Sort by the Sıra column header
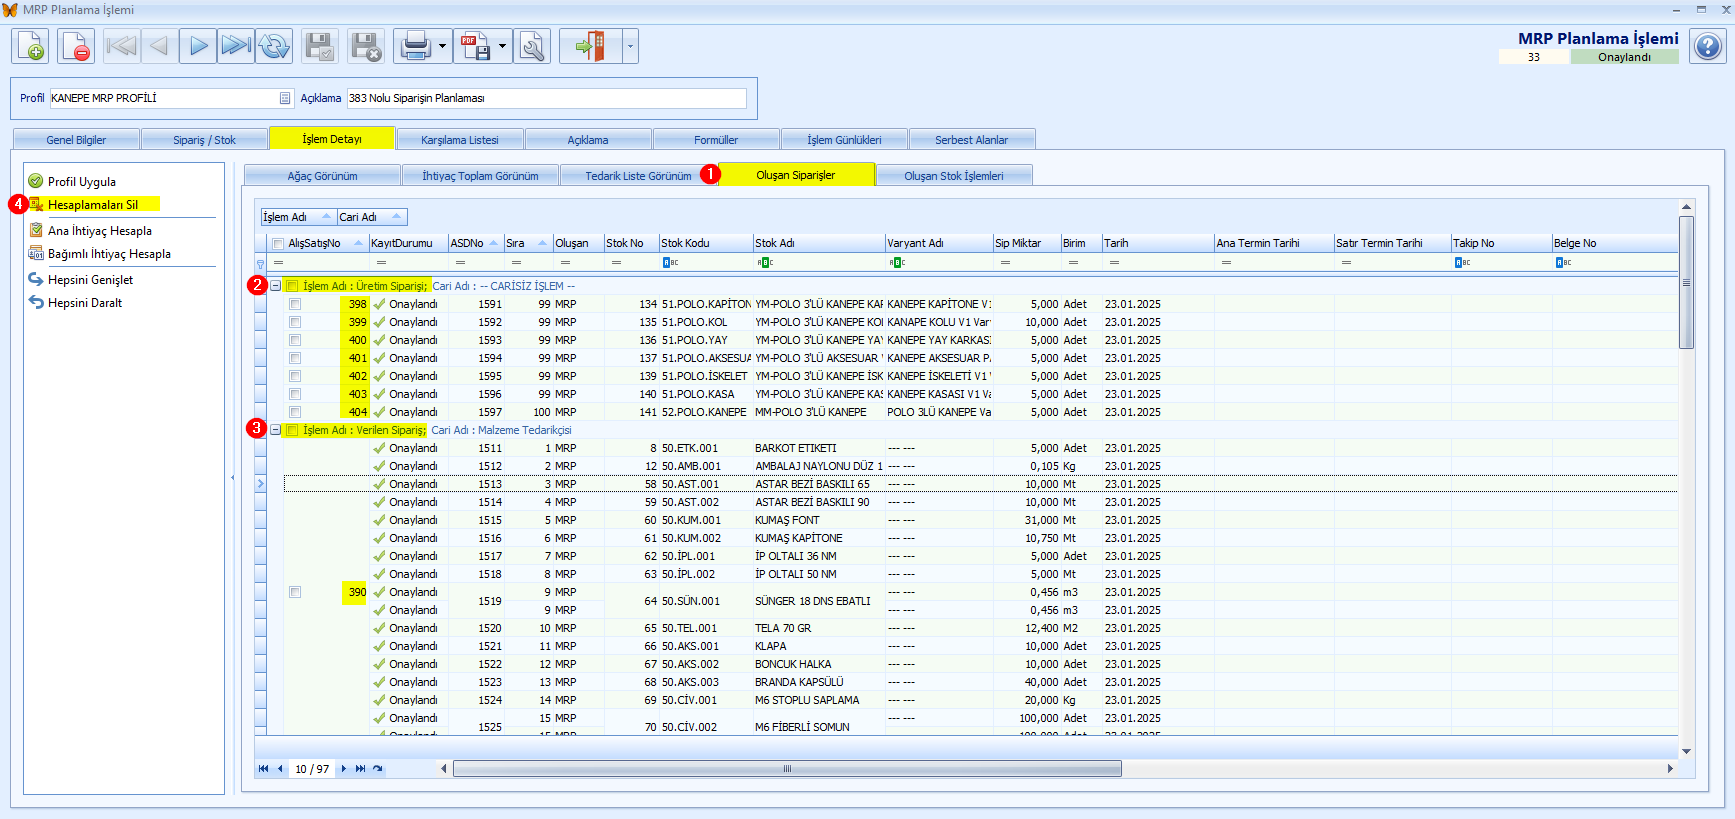Viewport: 1735px width, 819px height. (x=528, y=243)
